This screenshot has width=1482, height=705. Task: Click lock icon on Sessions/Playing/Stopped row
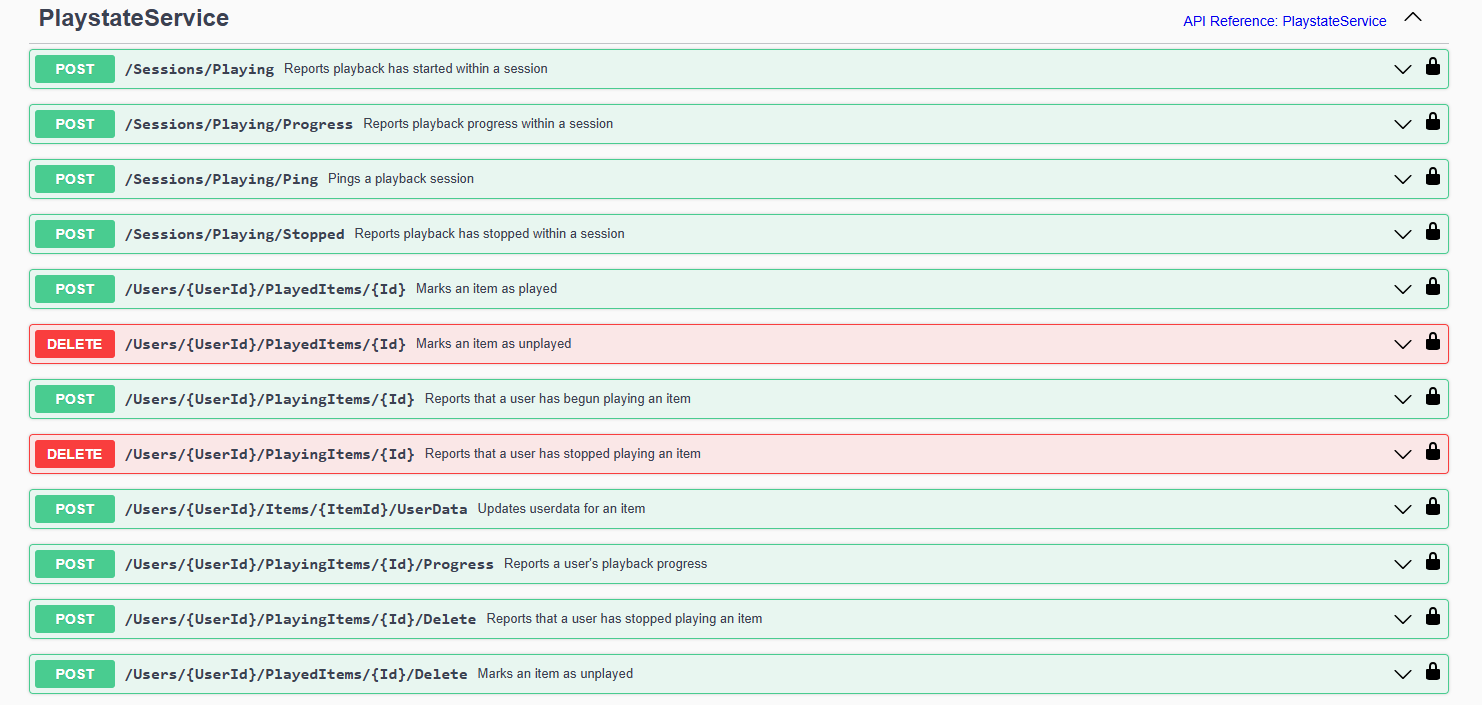[1432, 233]
